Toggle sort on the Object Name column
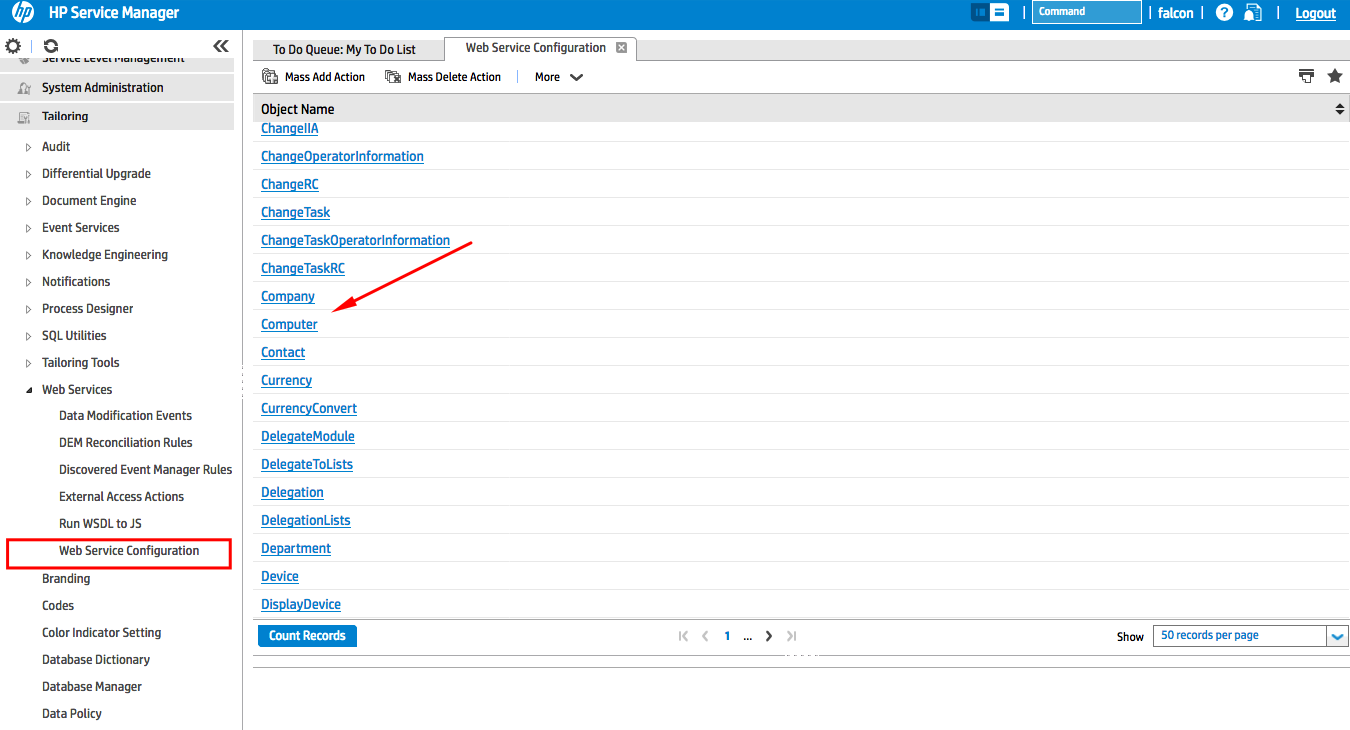1350x730 pixels. 1340,108
